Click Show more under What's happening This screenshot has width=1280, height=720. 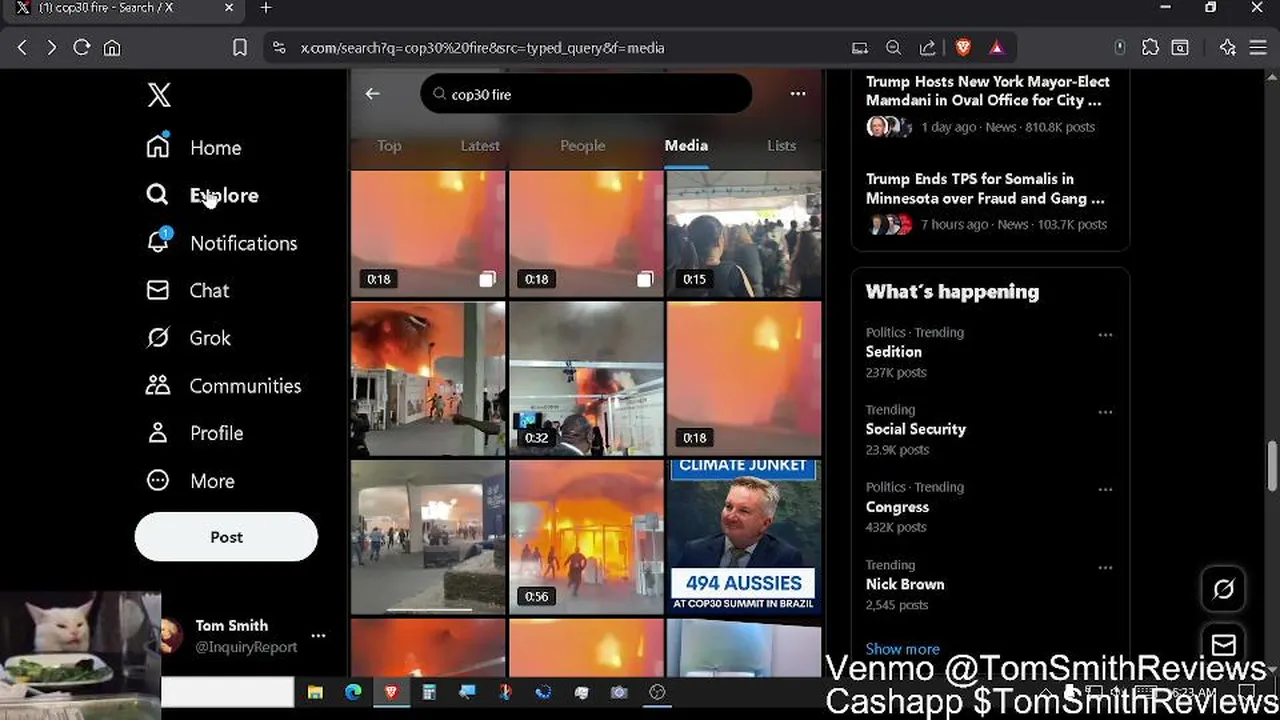[x=902, y=649]
